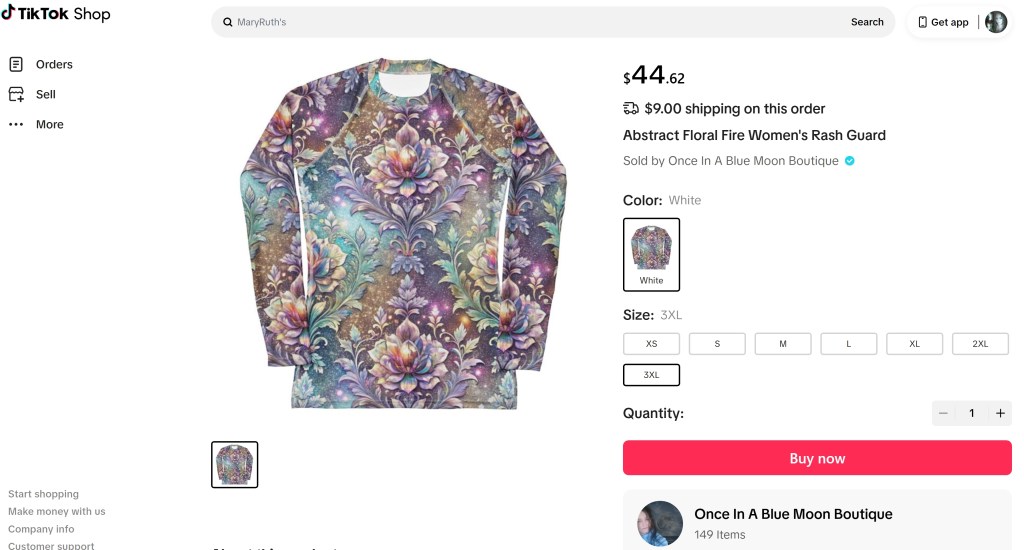This screenshot has width=1024, height=550.
Task: Open Orders from the sidebar
Action: tap(54, 64)
